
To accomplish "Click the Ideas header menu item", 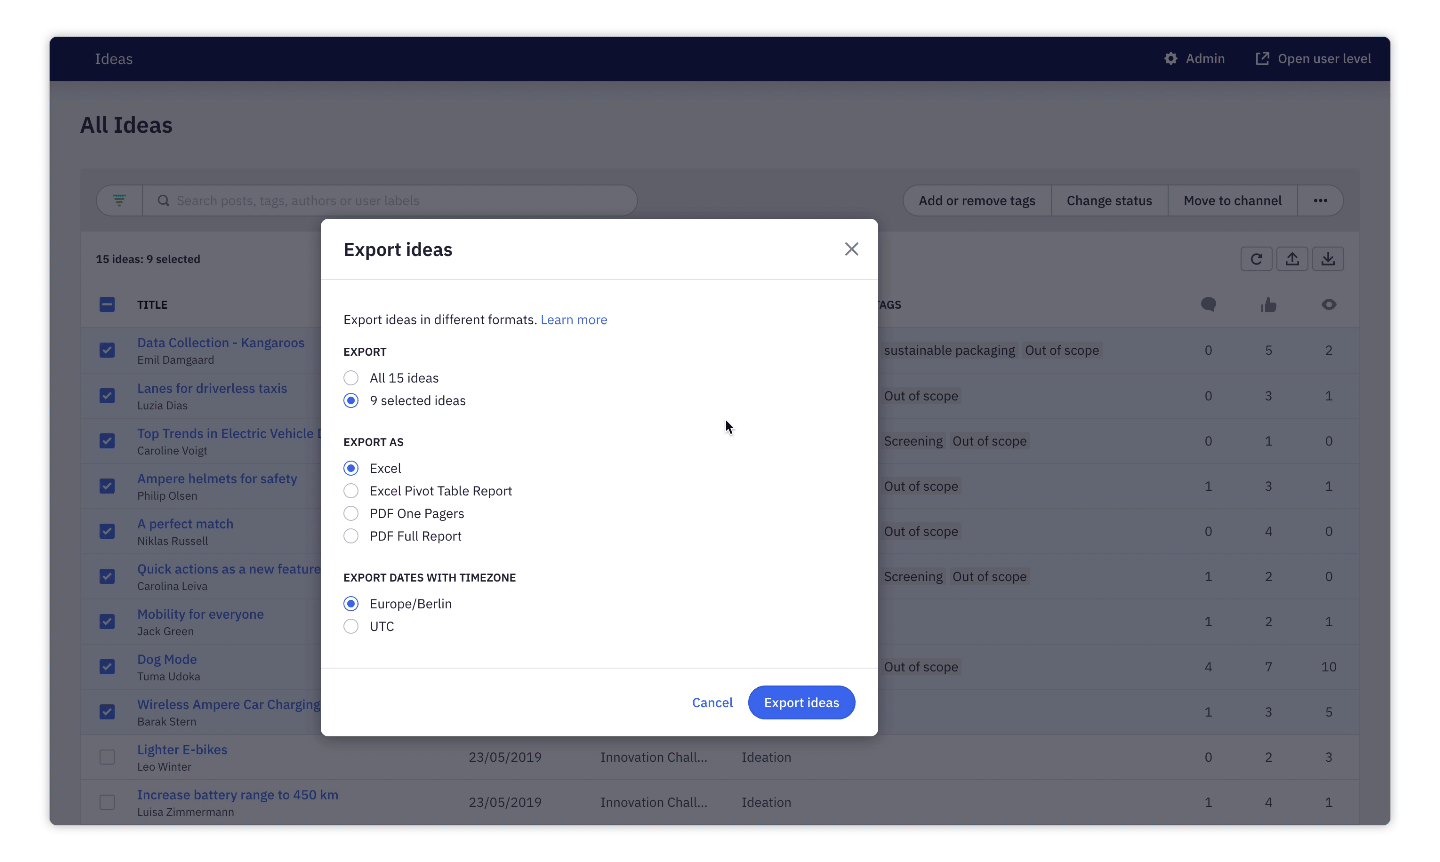I will pos(114,59).
